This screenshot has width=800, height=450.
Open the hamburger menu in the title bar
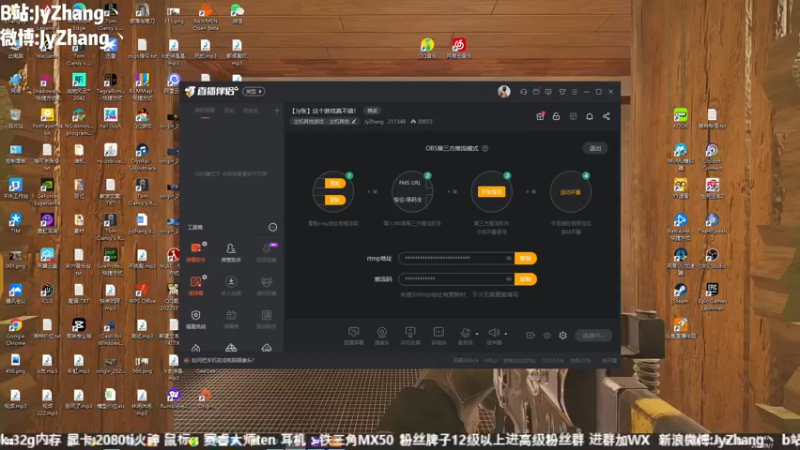pos(574,92)
